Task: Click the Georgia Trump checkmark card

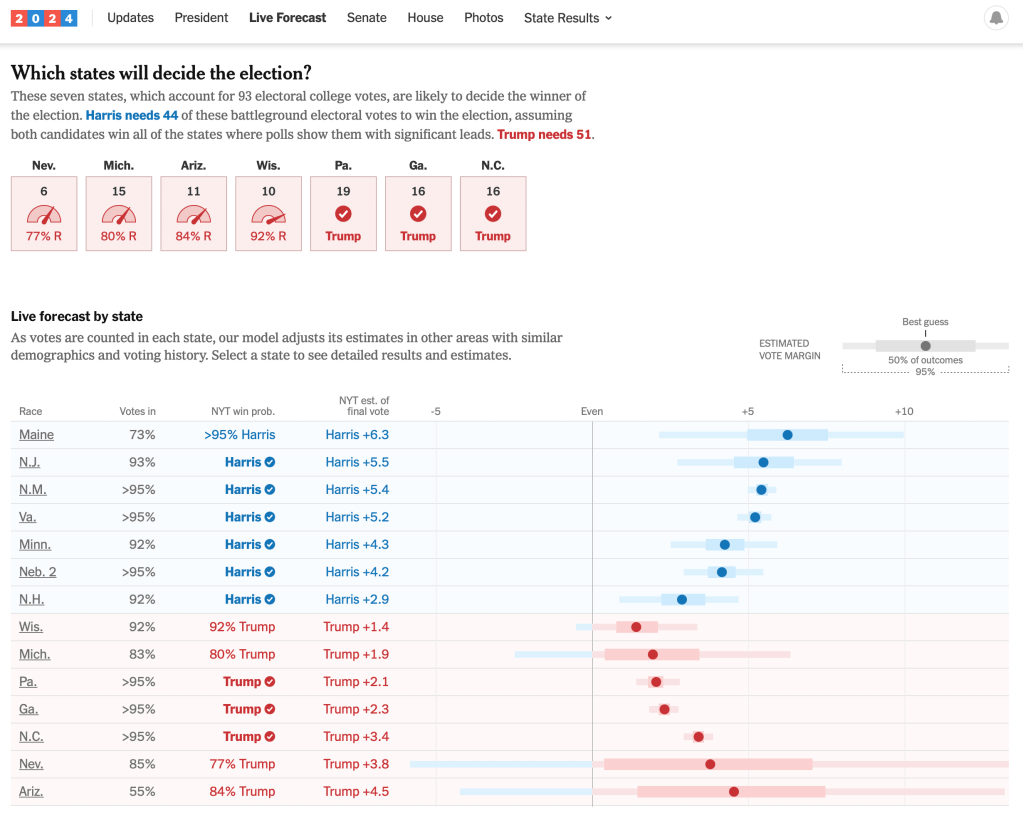Action: (x=418, y=214)
